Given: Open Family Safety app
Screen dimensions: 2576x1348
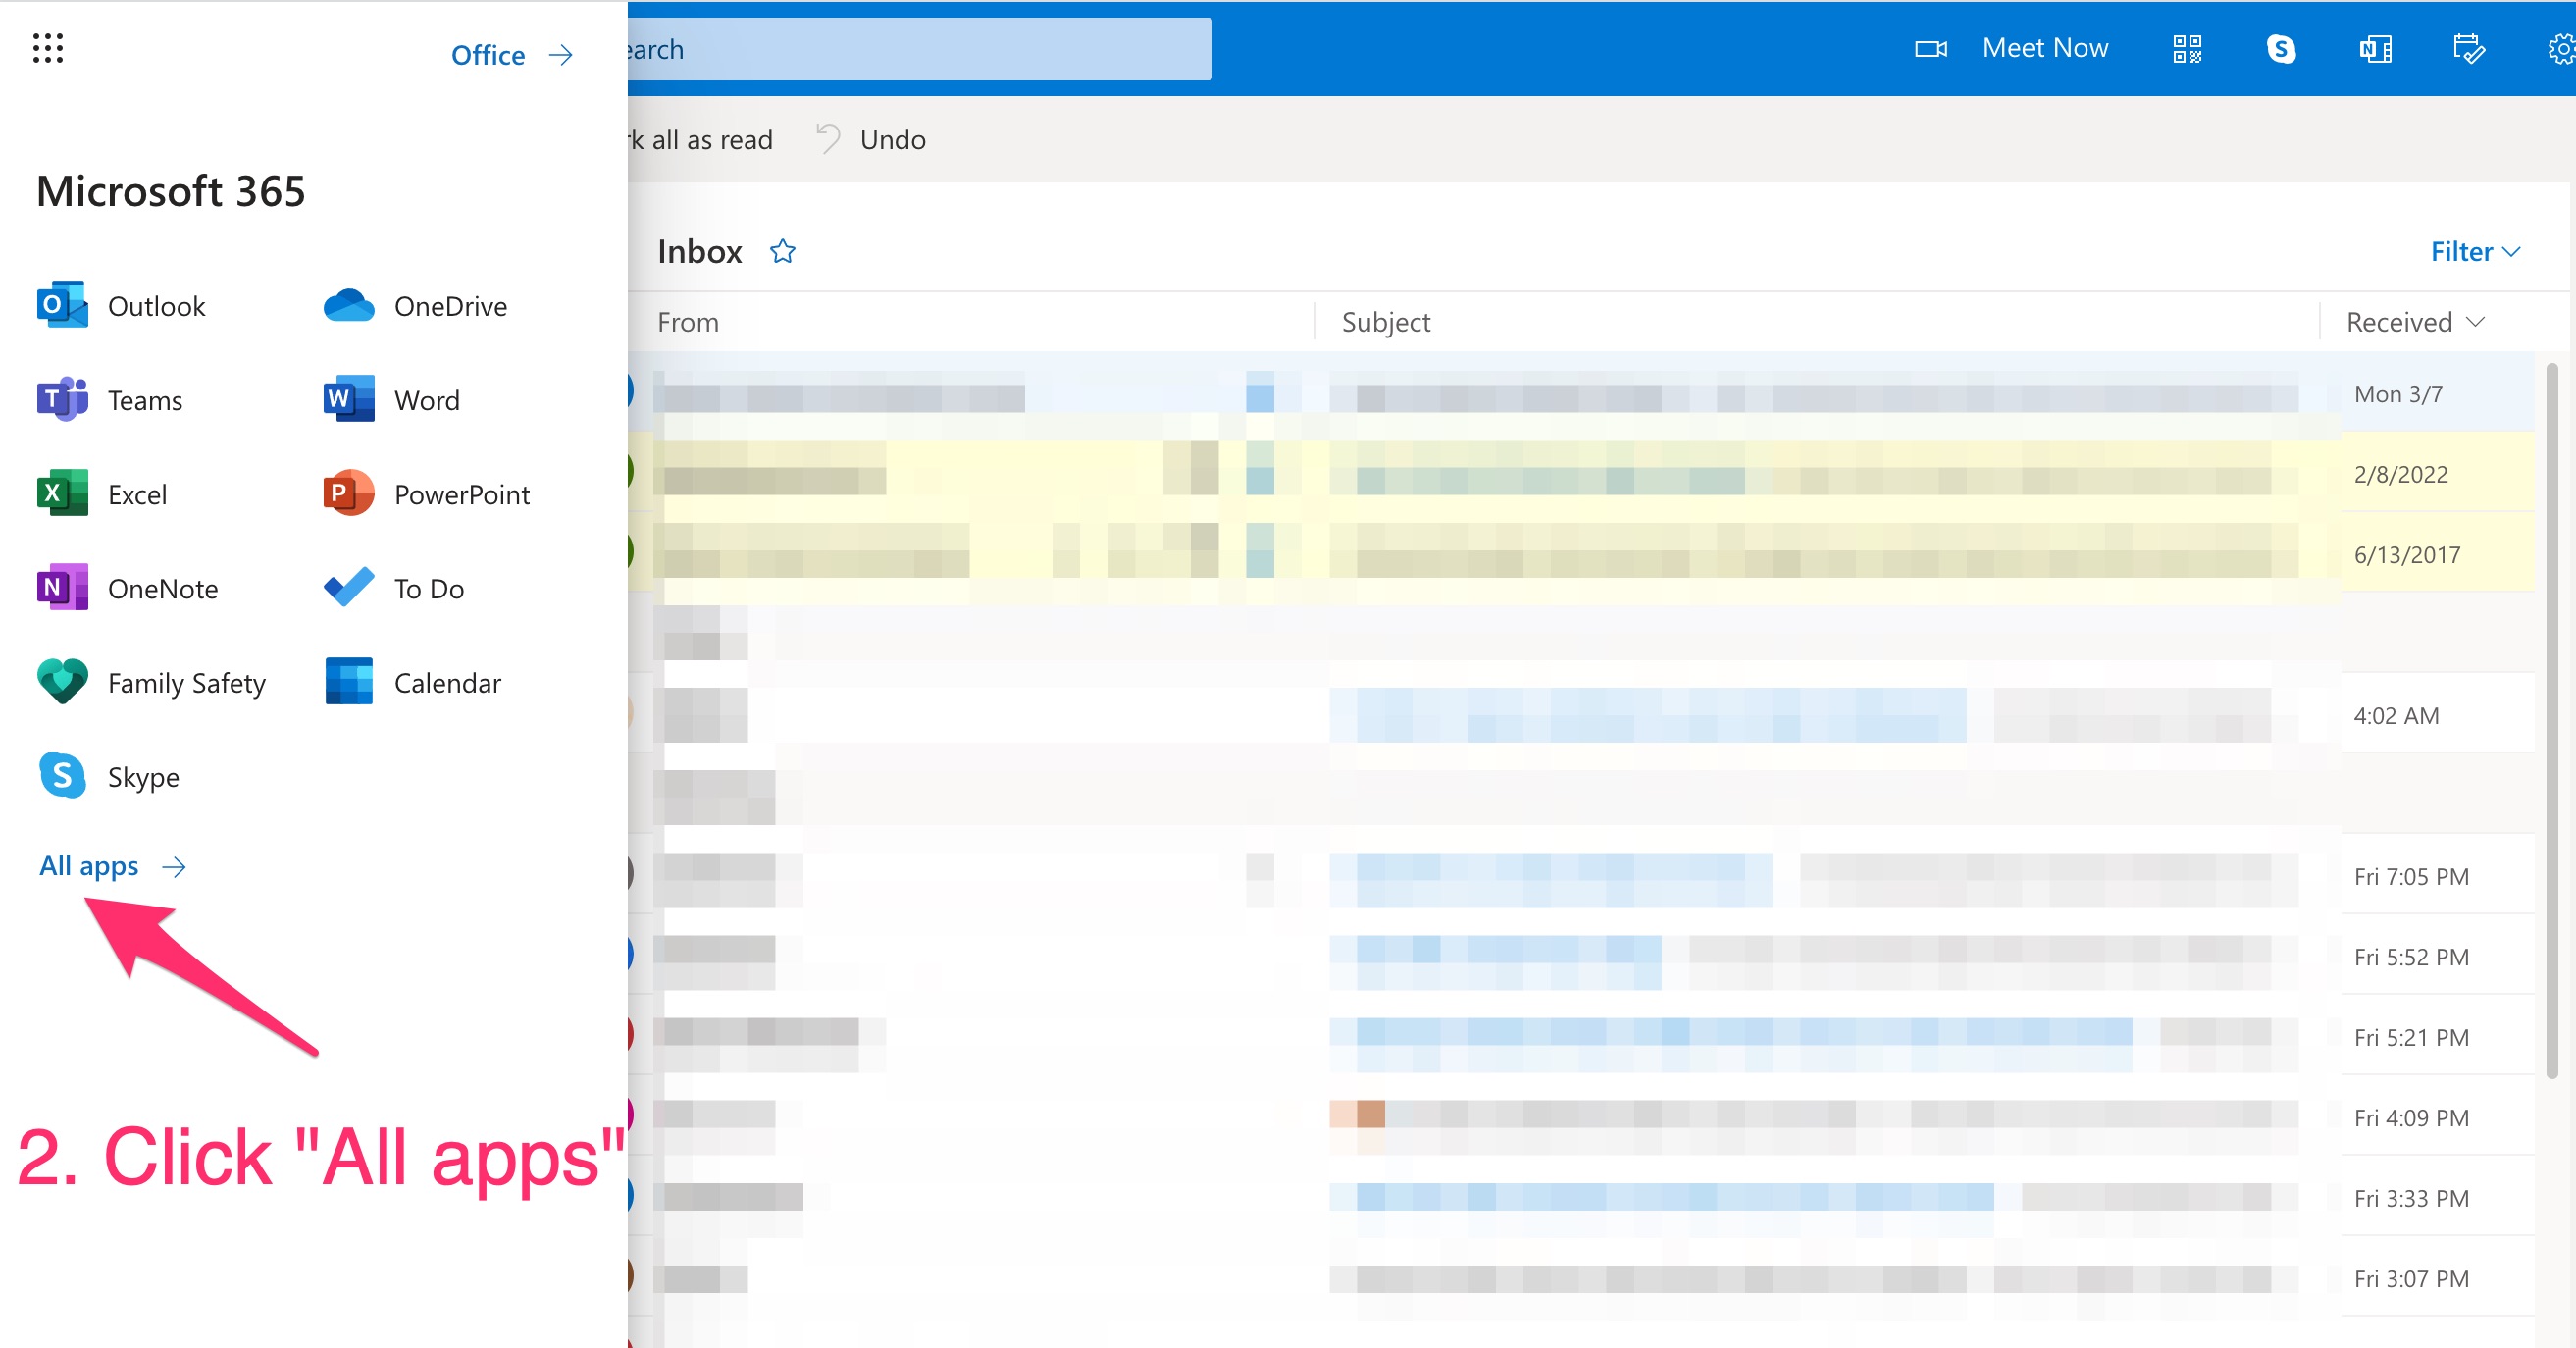Looking at the screenshot, I should (x=62, y=682).
